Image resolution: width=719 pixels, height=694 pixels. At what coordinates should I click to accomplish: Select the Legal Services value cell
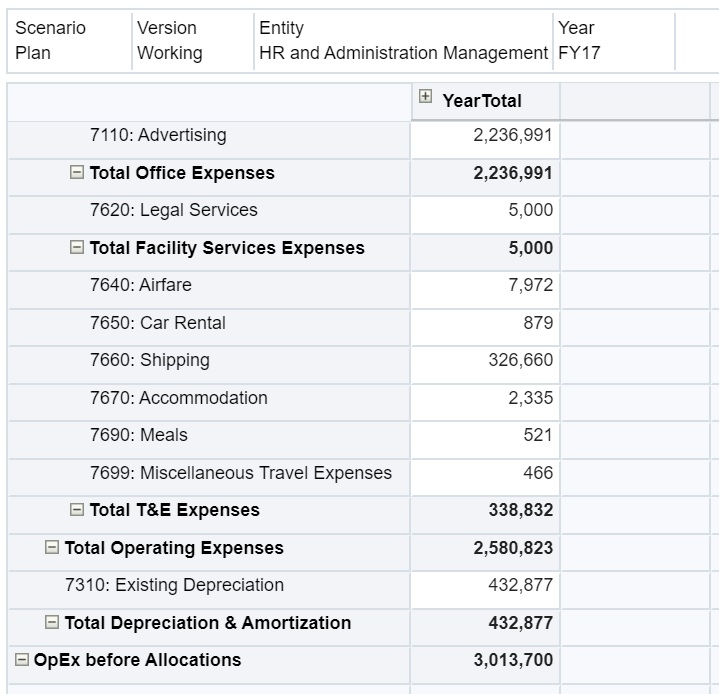click(485, 210)
